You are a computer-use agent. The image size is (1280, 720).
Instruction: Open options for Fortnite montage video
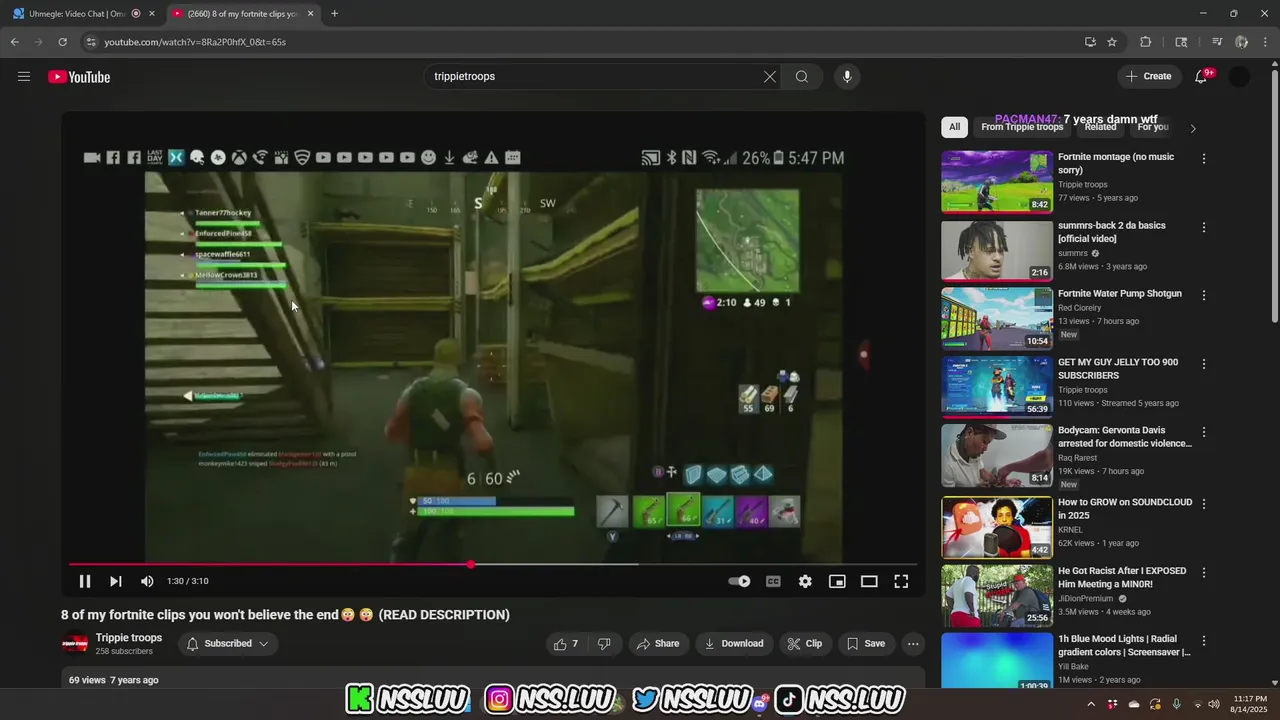click(1204, 159)
